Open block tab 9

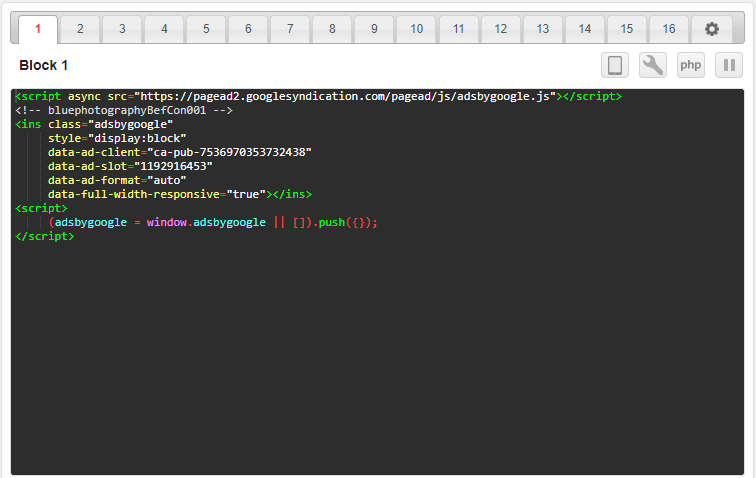coord(374,29)
